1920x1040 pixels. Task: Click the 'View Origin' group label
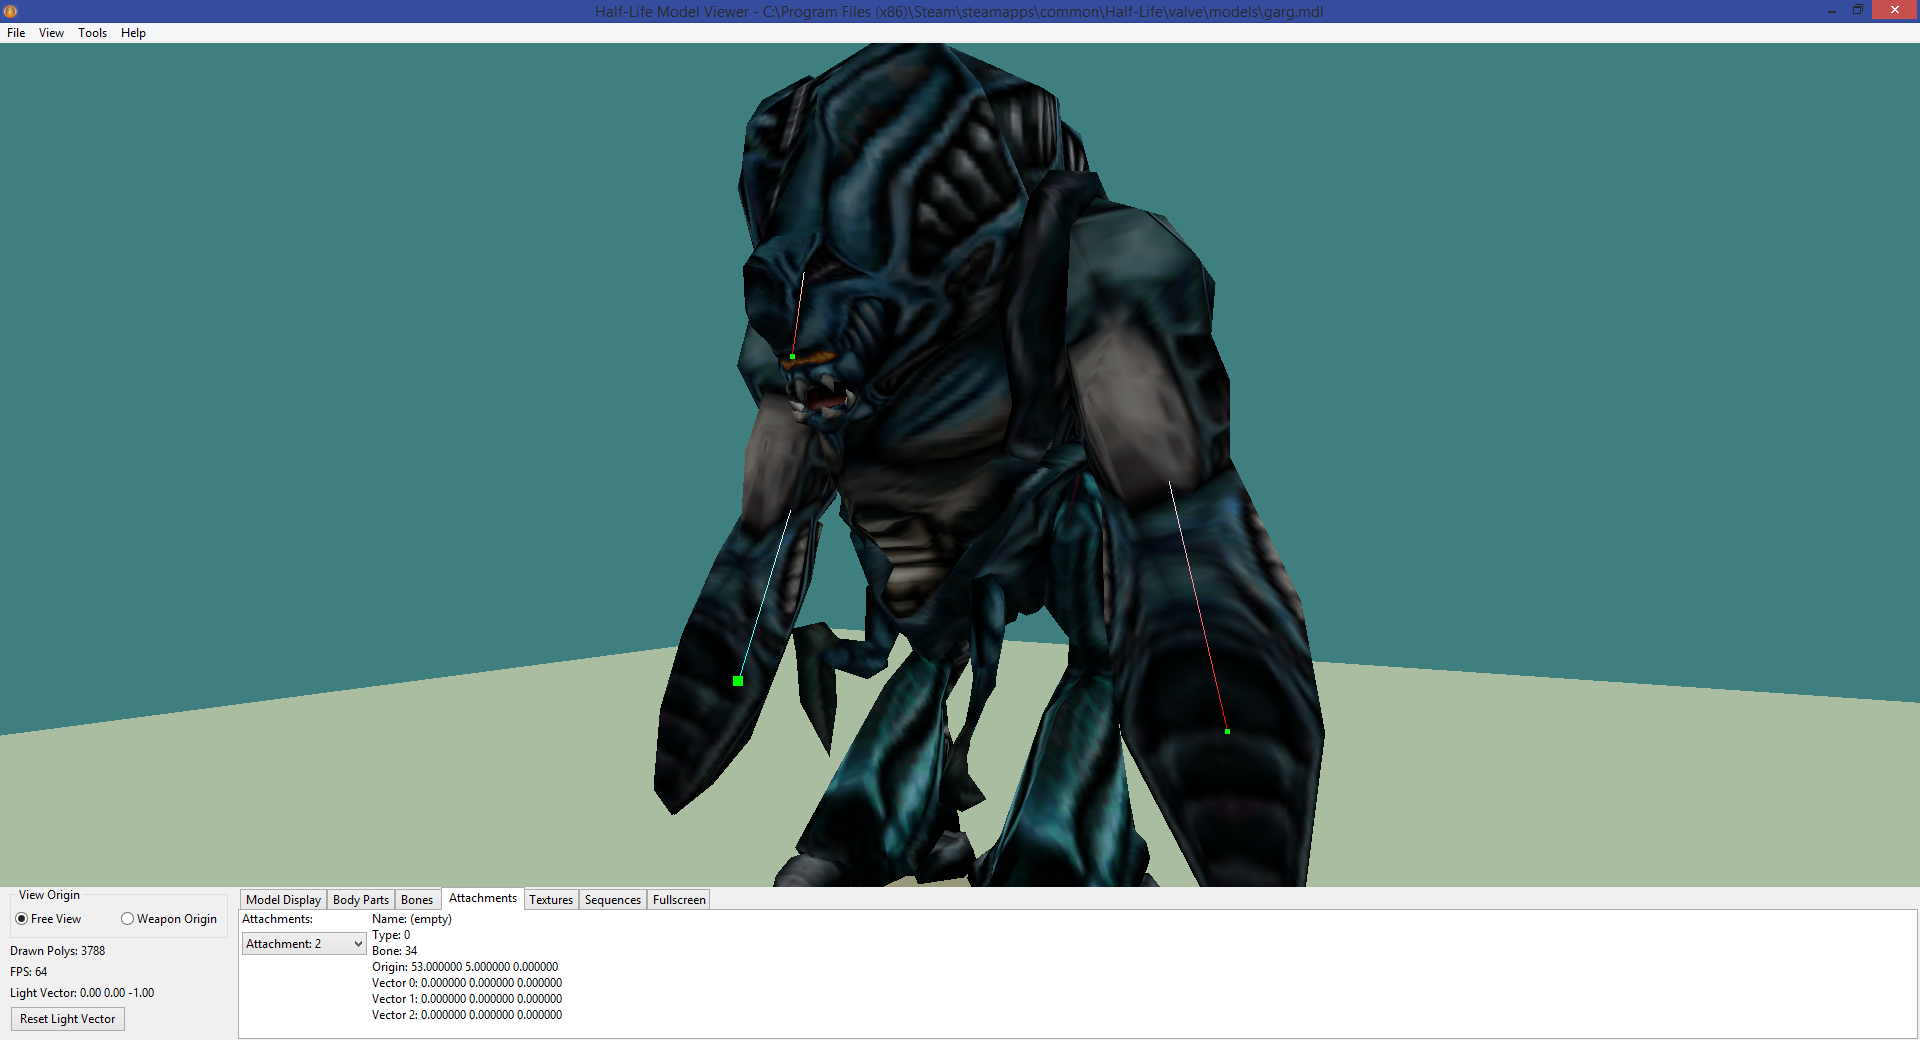point(49,895)
